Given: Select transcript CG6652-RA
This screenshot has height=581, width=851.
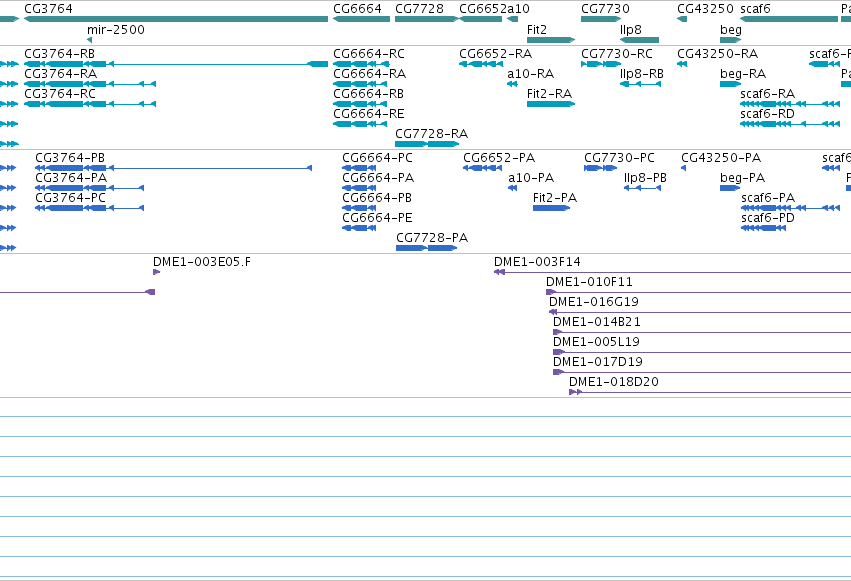Looking at the screenshot, I should [x=481, y=64].
